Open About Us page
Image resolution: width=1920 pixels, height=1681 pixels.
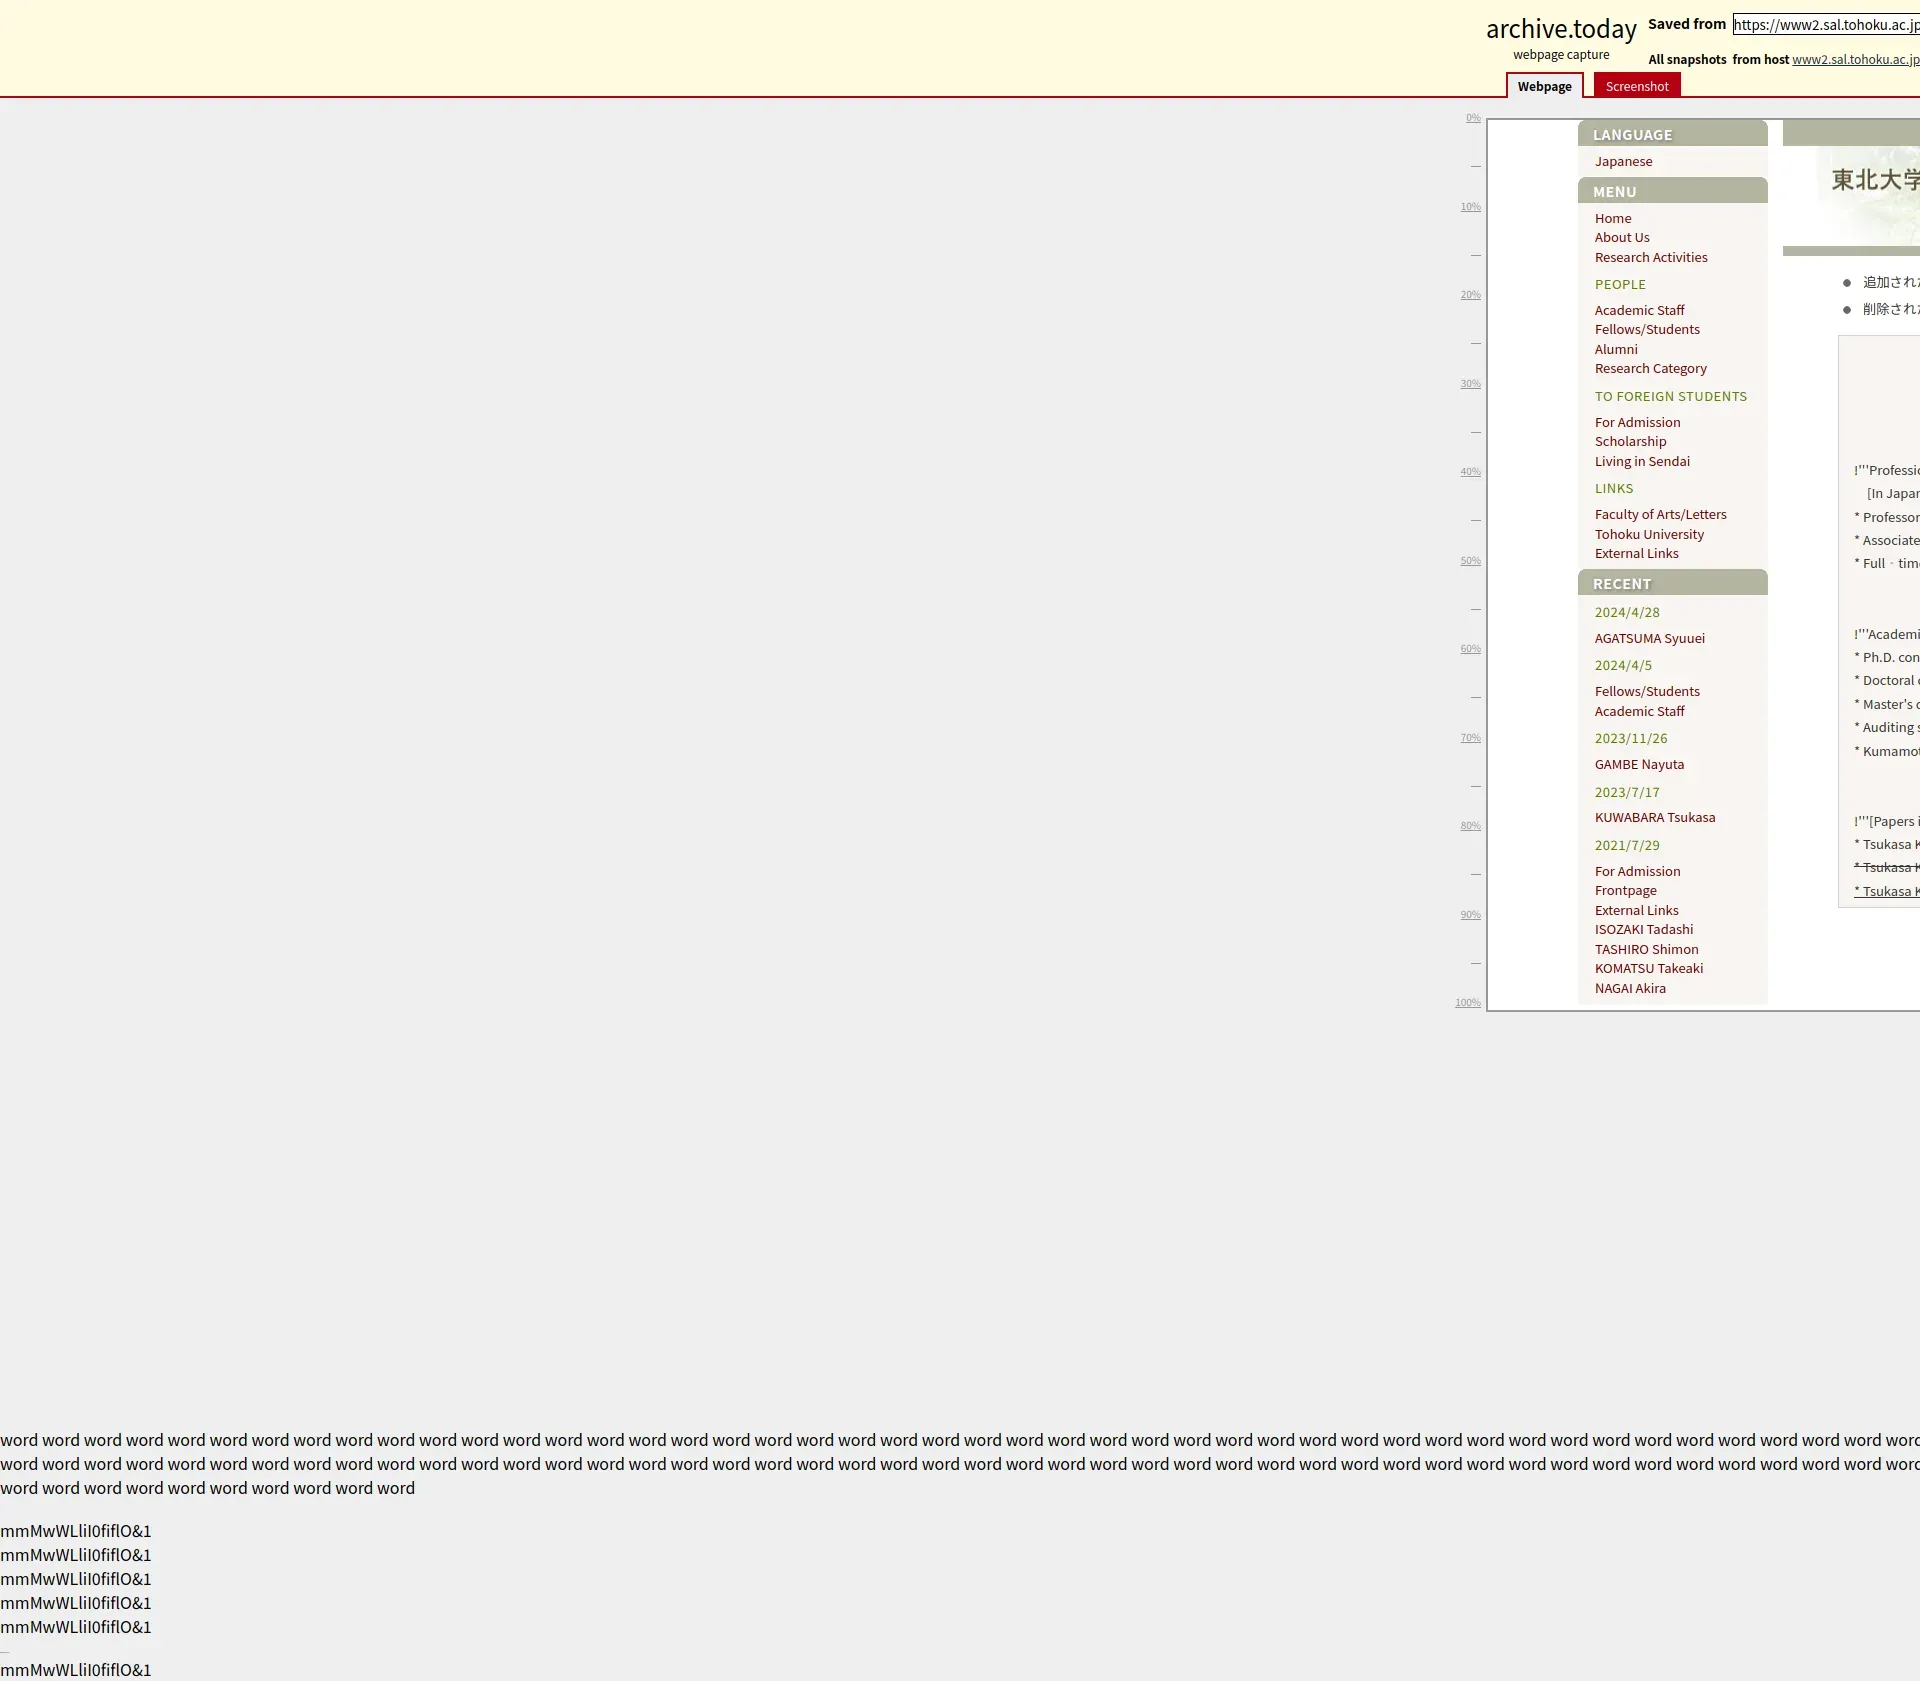pyautogui.click(x=1621, y=237)
